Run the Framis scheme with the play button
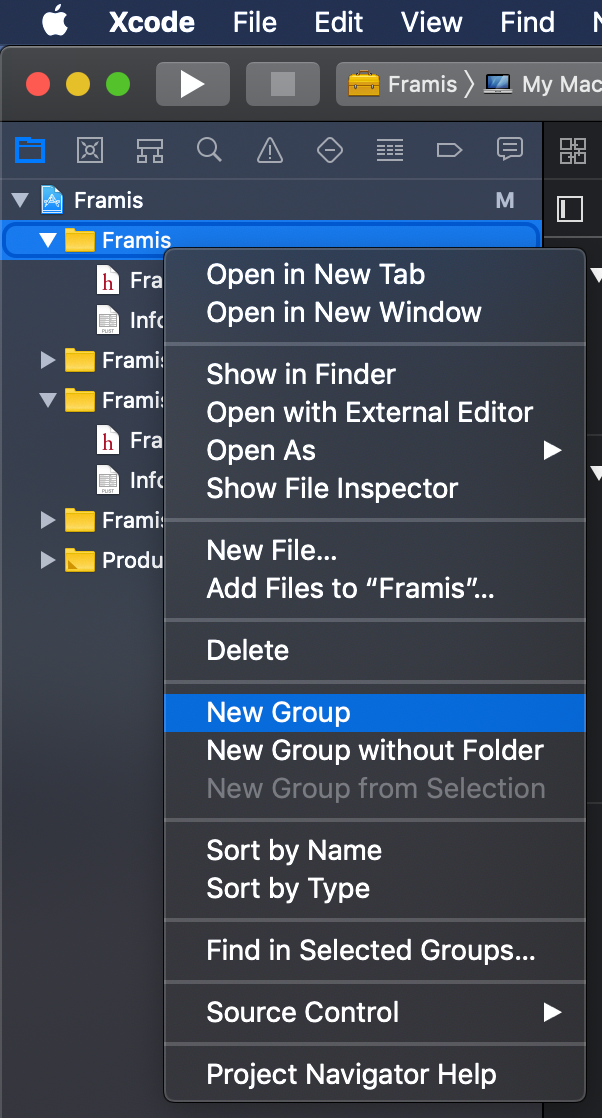 192,84
